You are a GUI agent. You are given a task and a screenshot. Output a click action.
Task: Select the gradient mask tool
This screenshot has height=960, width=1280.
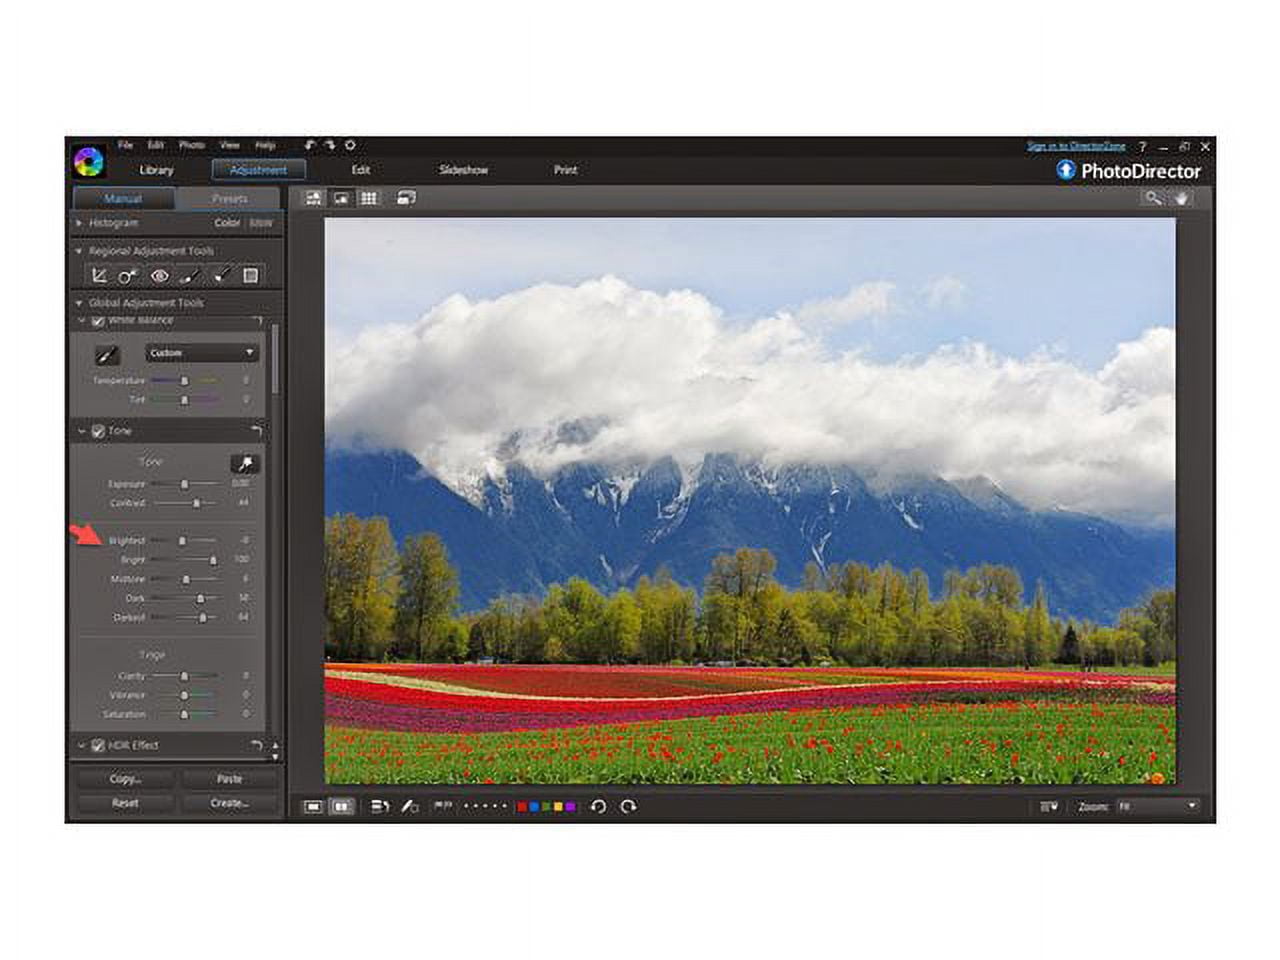[x=251, y=276]
